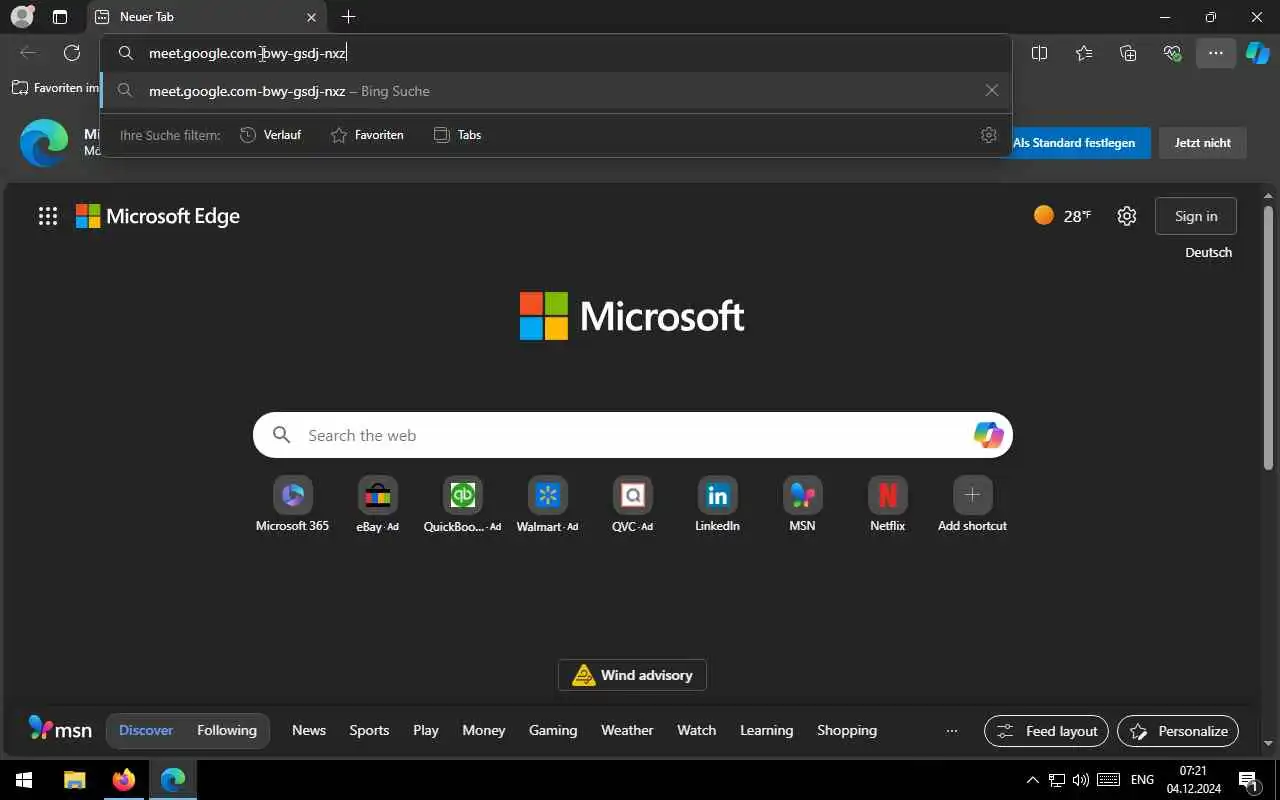Select the Neuer Tab tab

coord(206,17)
